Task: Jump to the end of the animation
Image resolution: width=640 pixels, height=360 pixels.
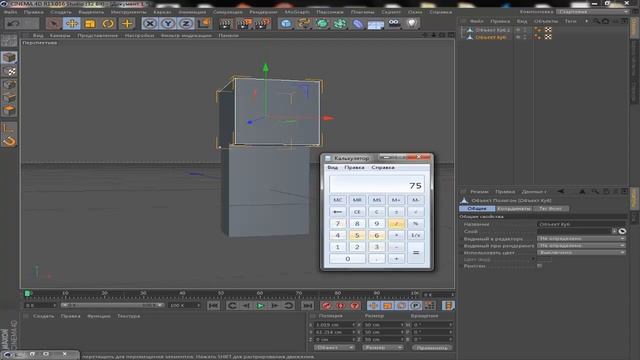Action: pyautogui.click(x=307, y=305)
